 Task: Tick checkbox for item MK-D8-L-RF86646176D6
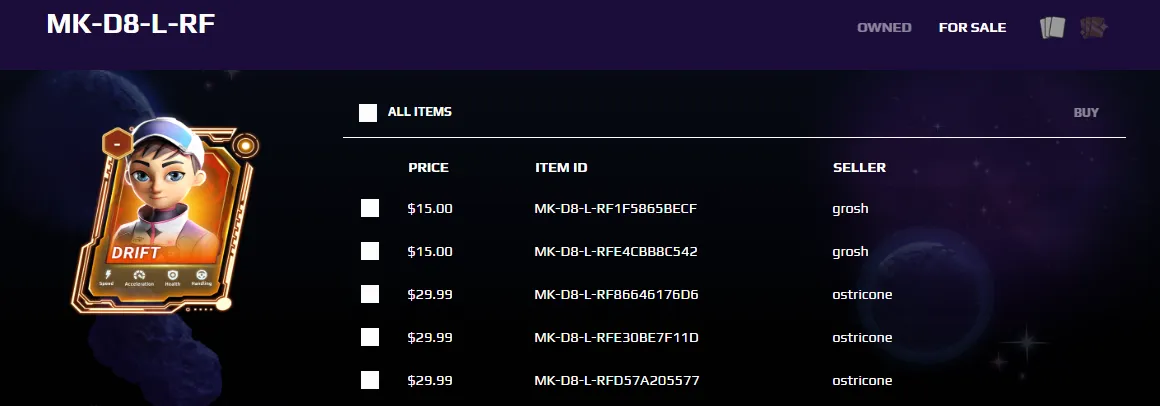coord(370,294)
